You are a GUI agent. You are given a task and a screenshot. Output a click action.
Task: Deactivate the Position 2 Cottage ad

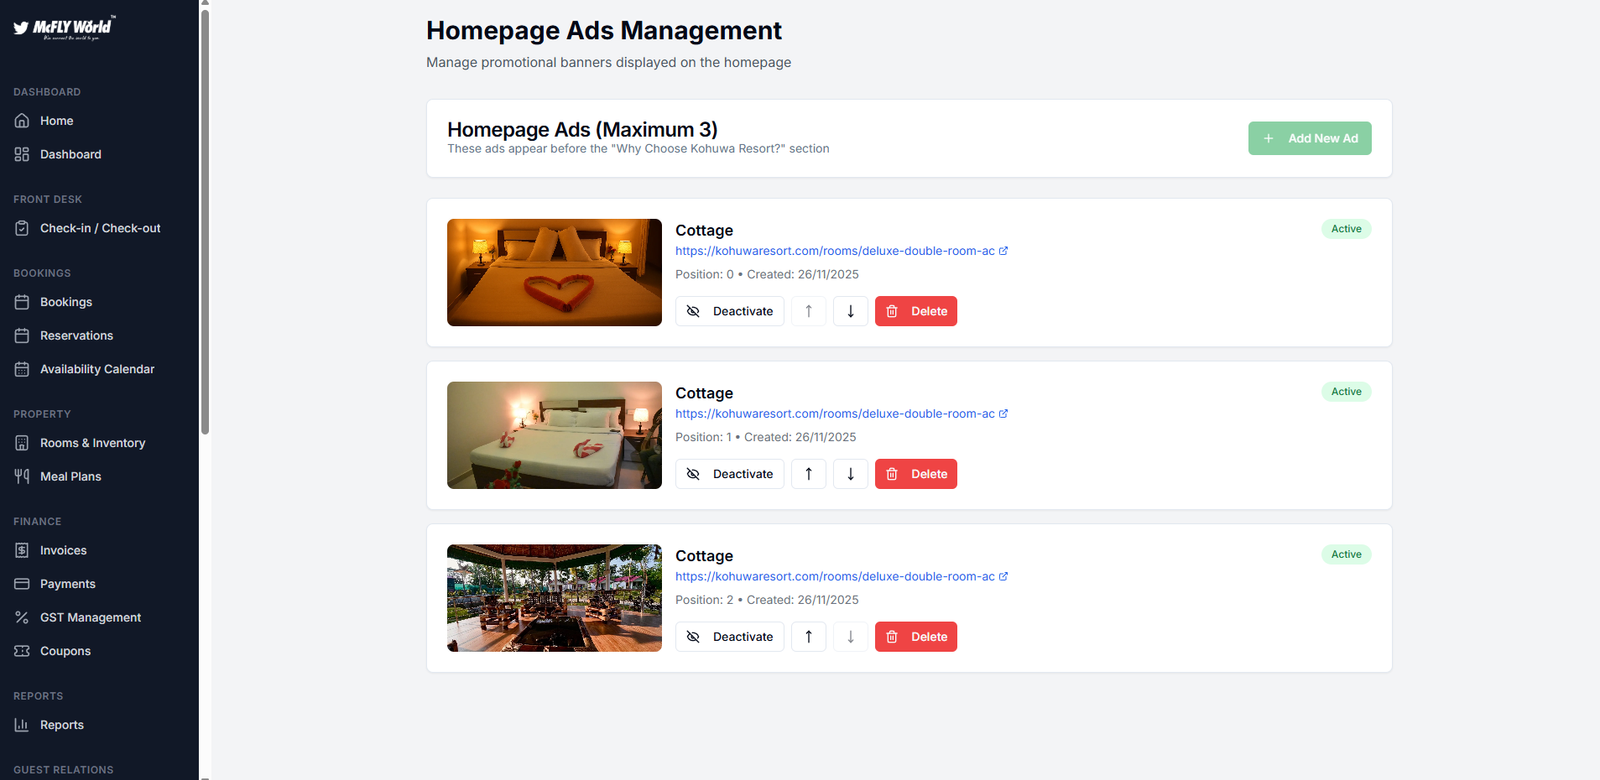730,637
